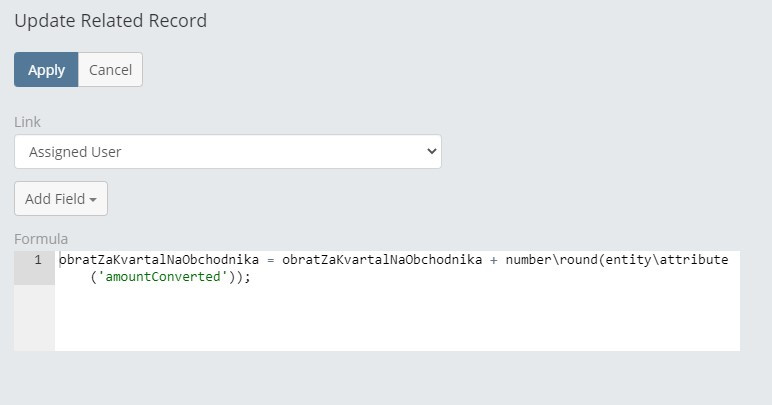The width and height of the screenshot is (772, 405).
Task: Click the plus operator in the formula
Action: [x=493, y=260]
